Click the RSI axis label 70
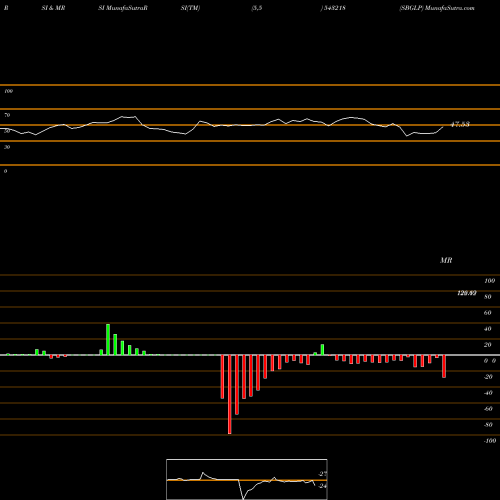This screenshot has height=500, width=500. (x=7, y=115)
